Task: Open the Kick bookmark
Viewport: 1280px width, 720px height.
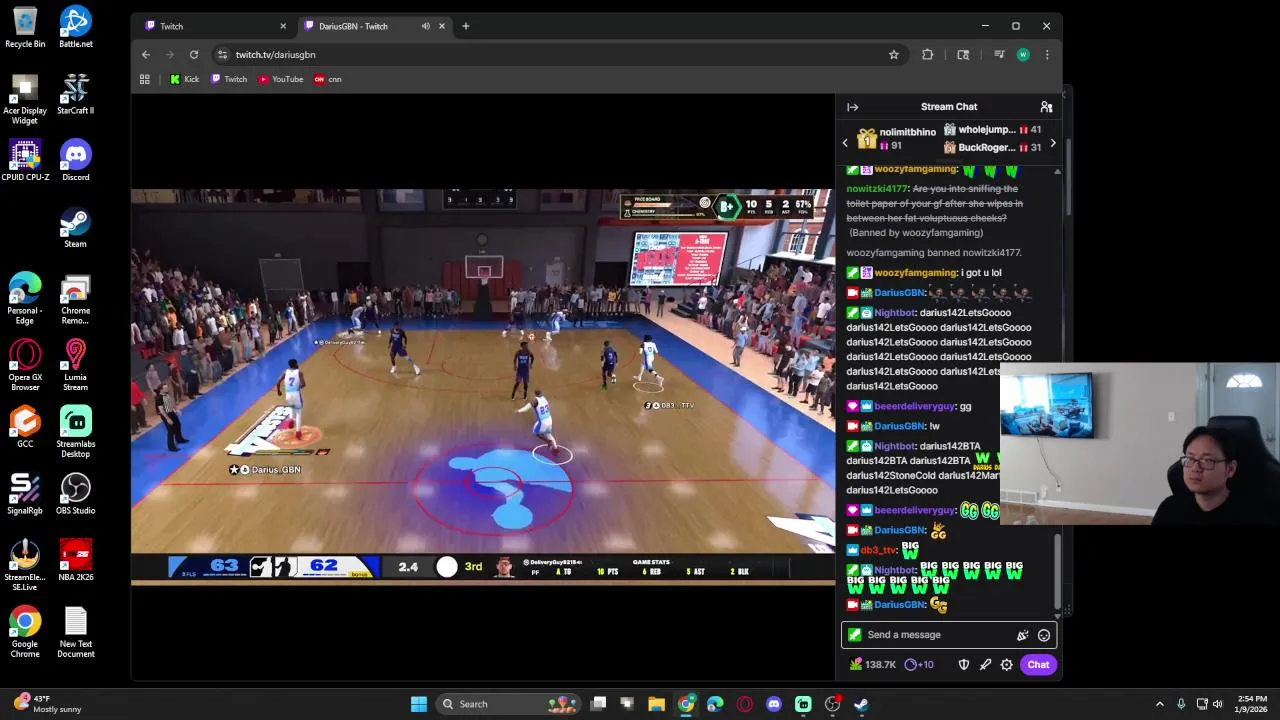Action: (184, 79)
